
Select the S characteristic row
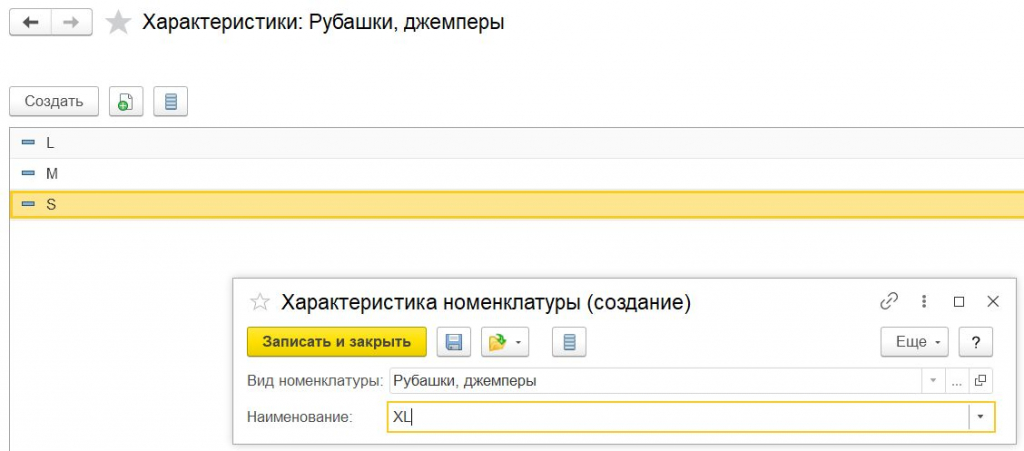coord(517,204)
